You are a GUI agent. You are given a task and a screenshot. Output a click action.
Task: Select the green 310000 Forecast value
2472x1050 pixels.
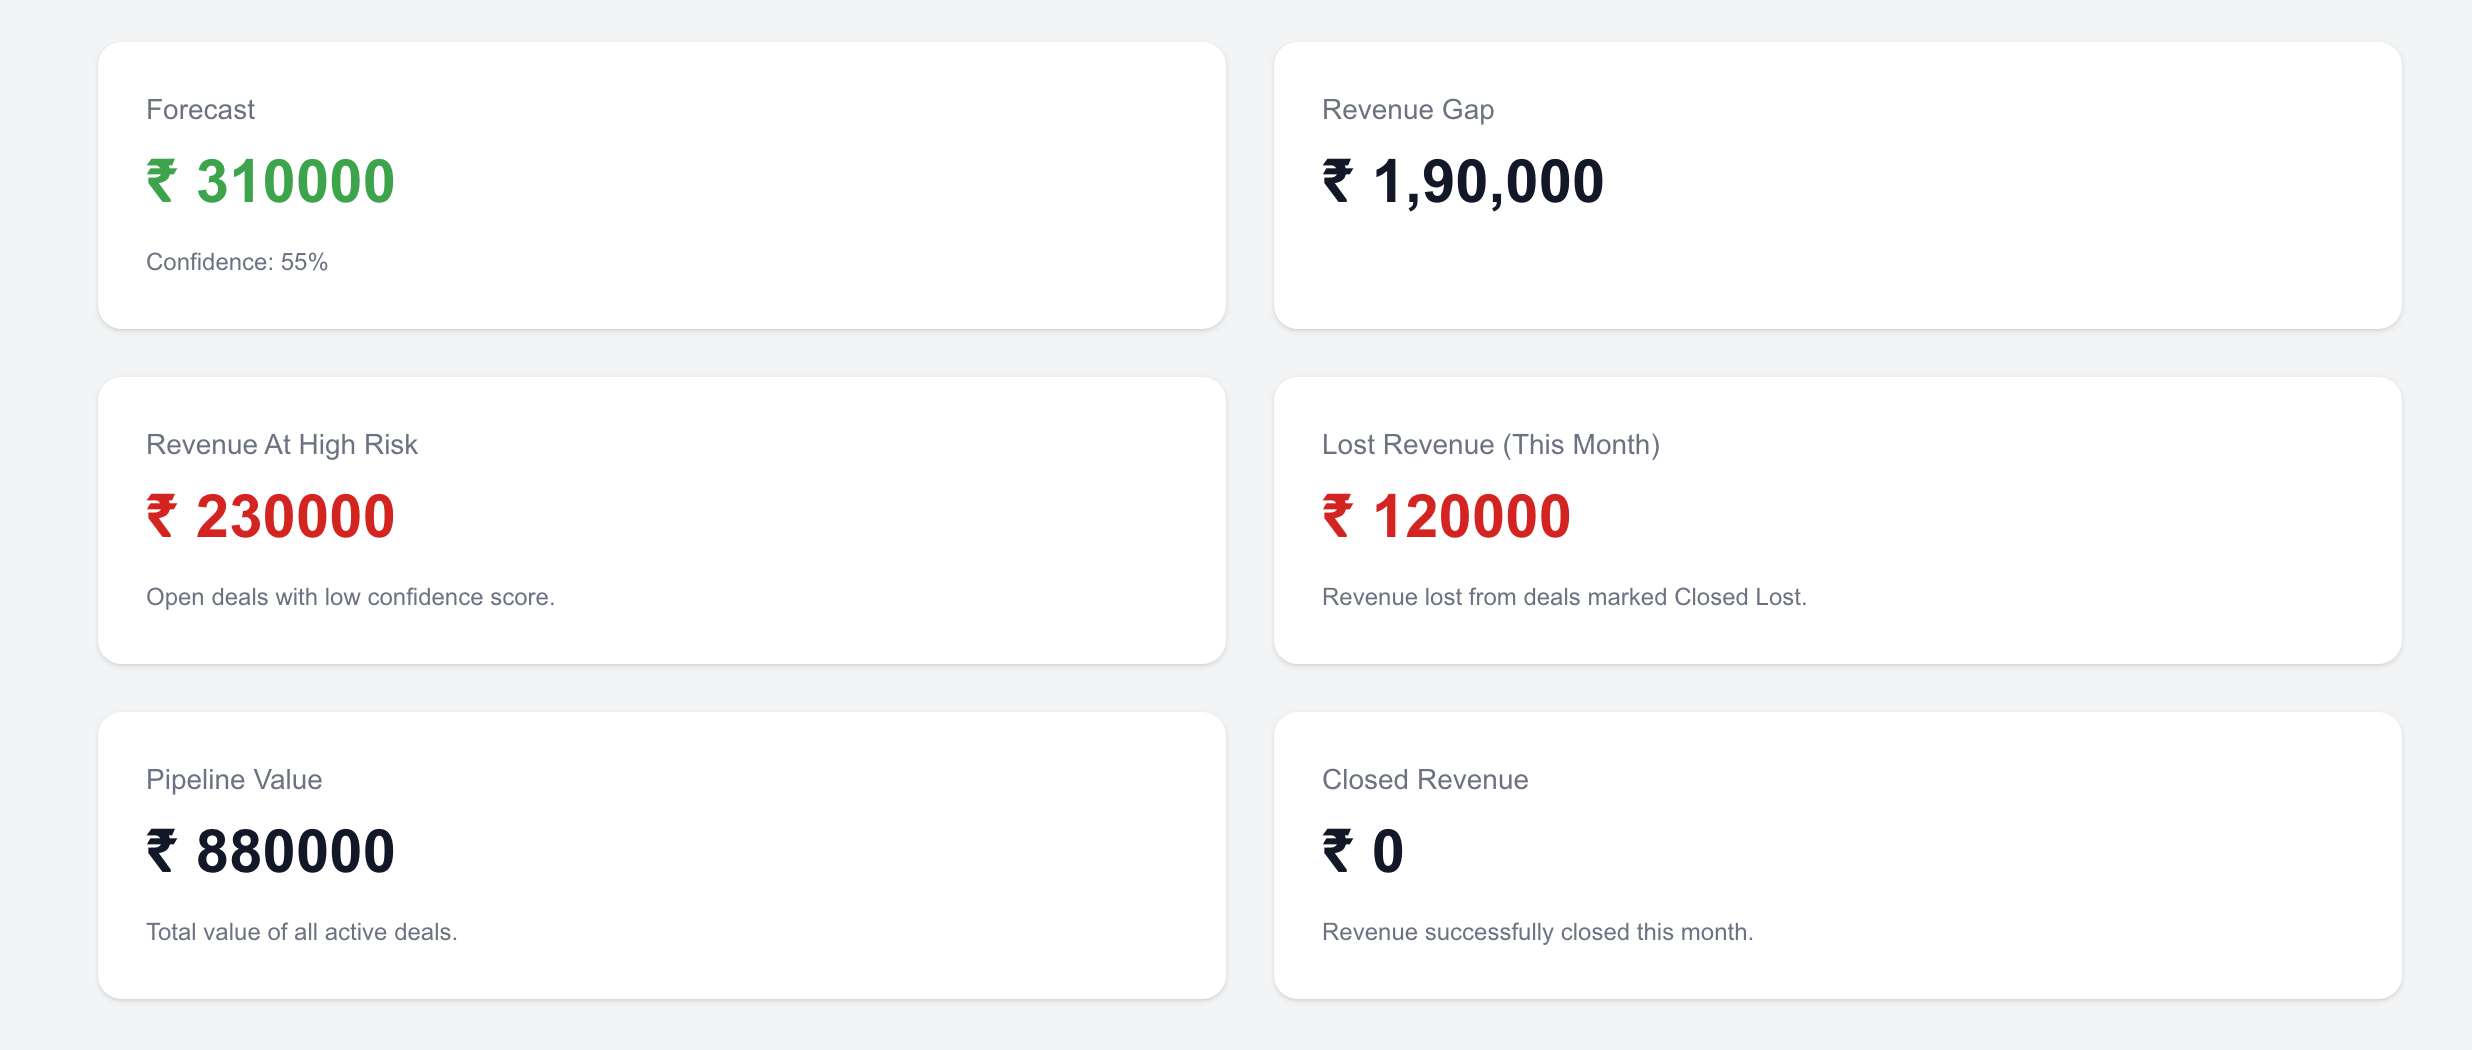295,182
